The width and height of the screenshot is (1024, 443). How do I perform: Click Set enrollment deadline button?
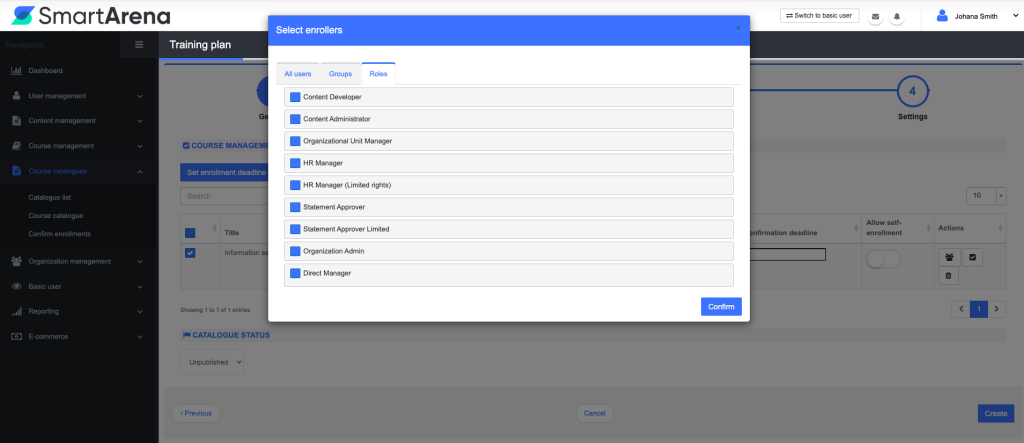[224, 172]
